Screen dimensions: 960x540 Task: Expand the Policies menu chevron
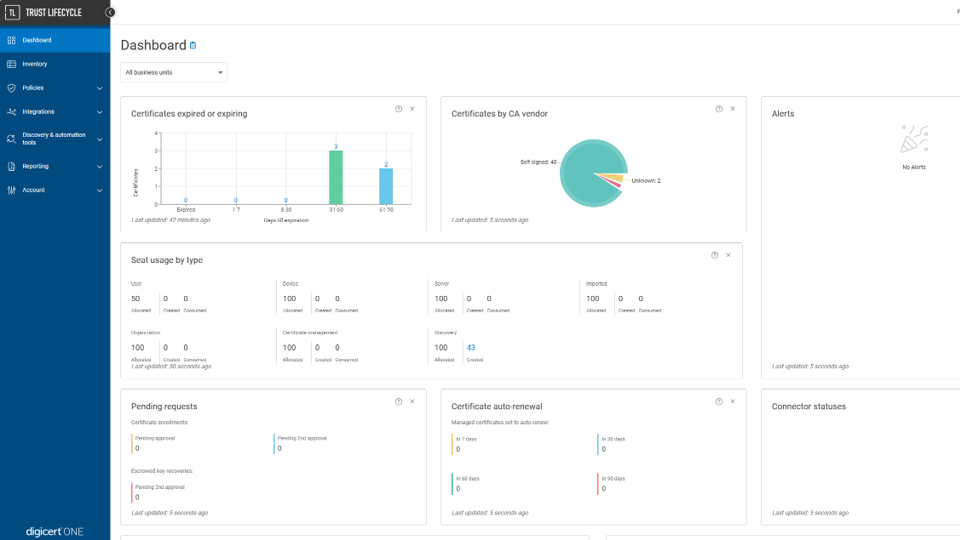point(100,88)
